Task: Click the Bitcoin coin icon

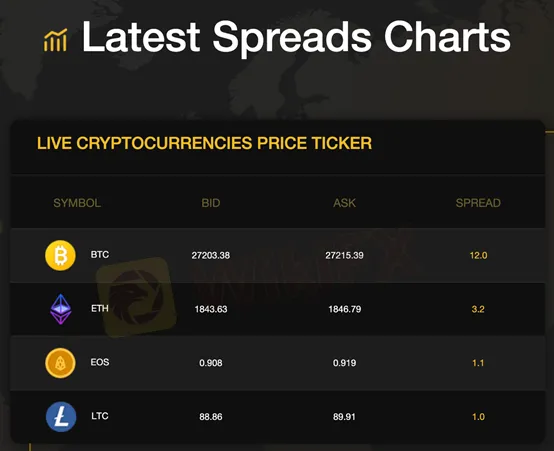Action: click(60, 255)
